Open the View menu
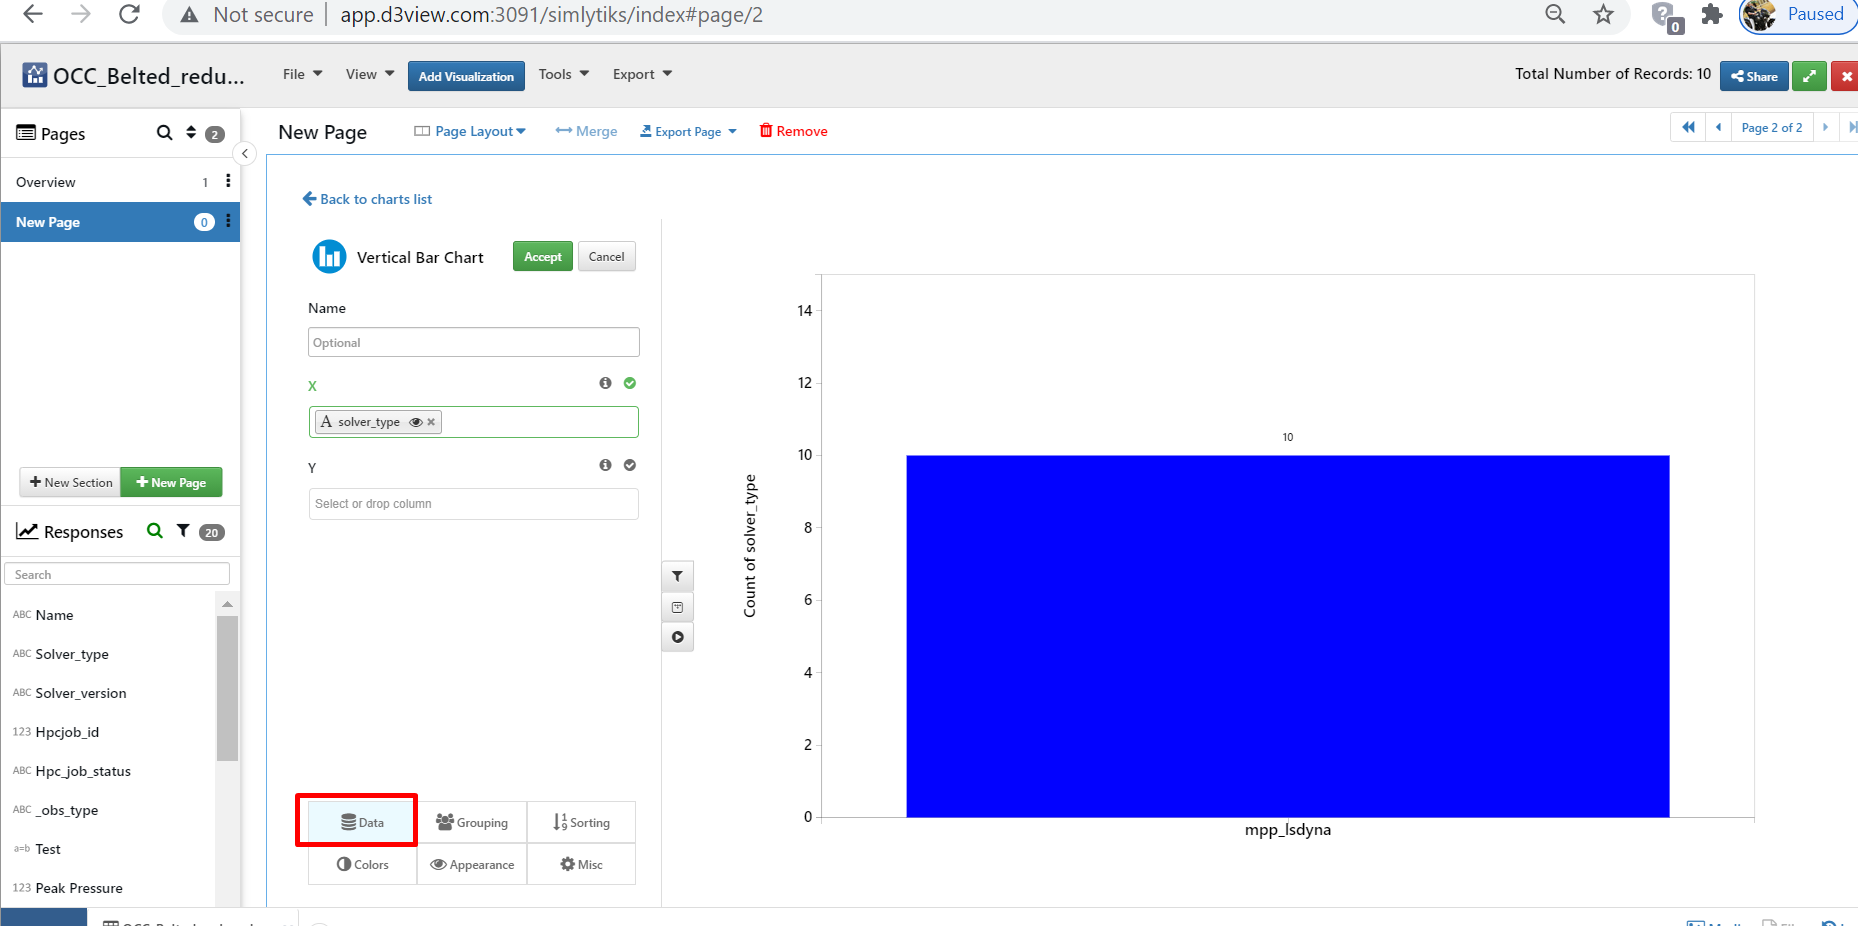The image size is (1858, 926). [370, 74]
